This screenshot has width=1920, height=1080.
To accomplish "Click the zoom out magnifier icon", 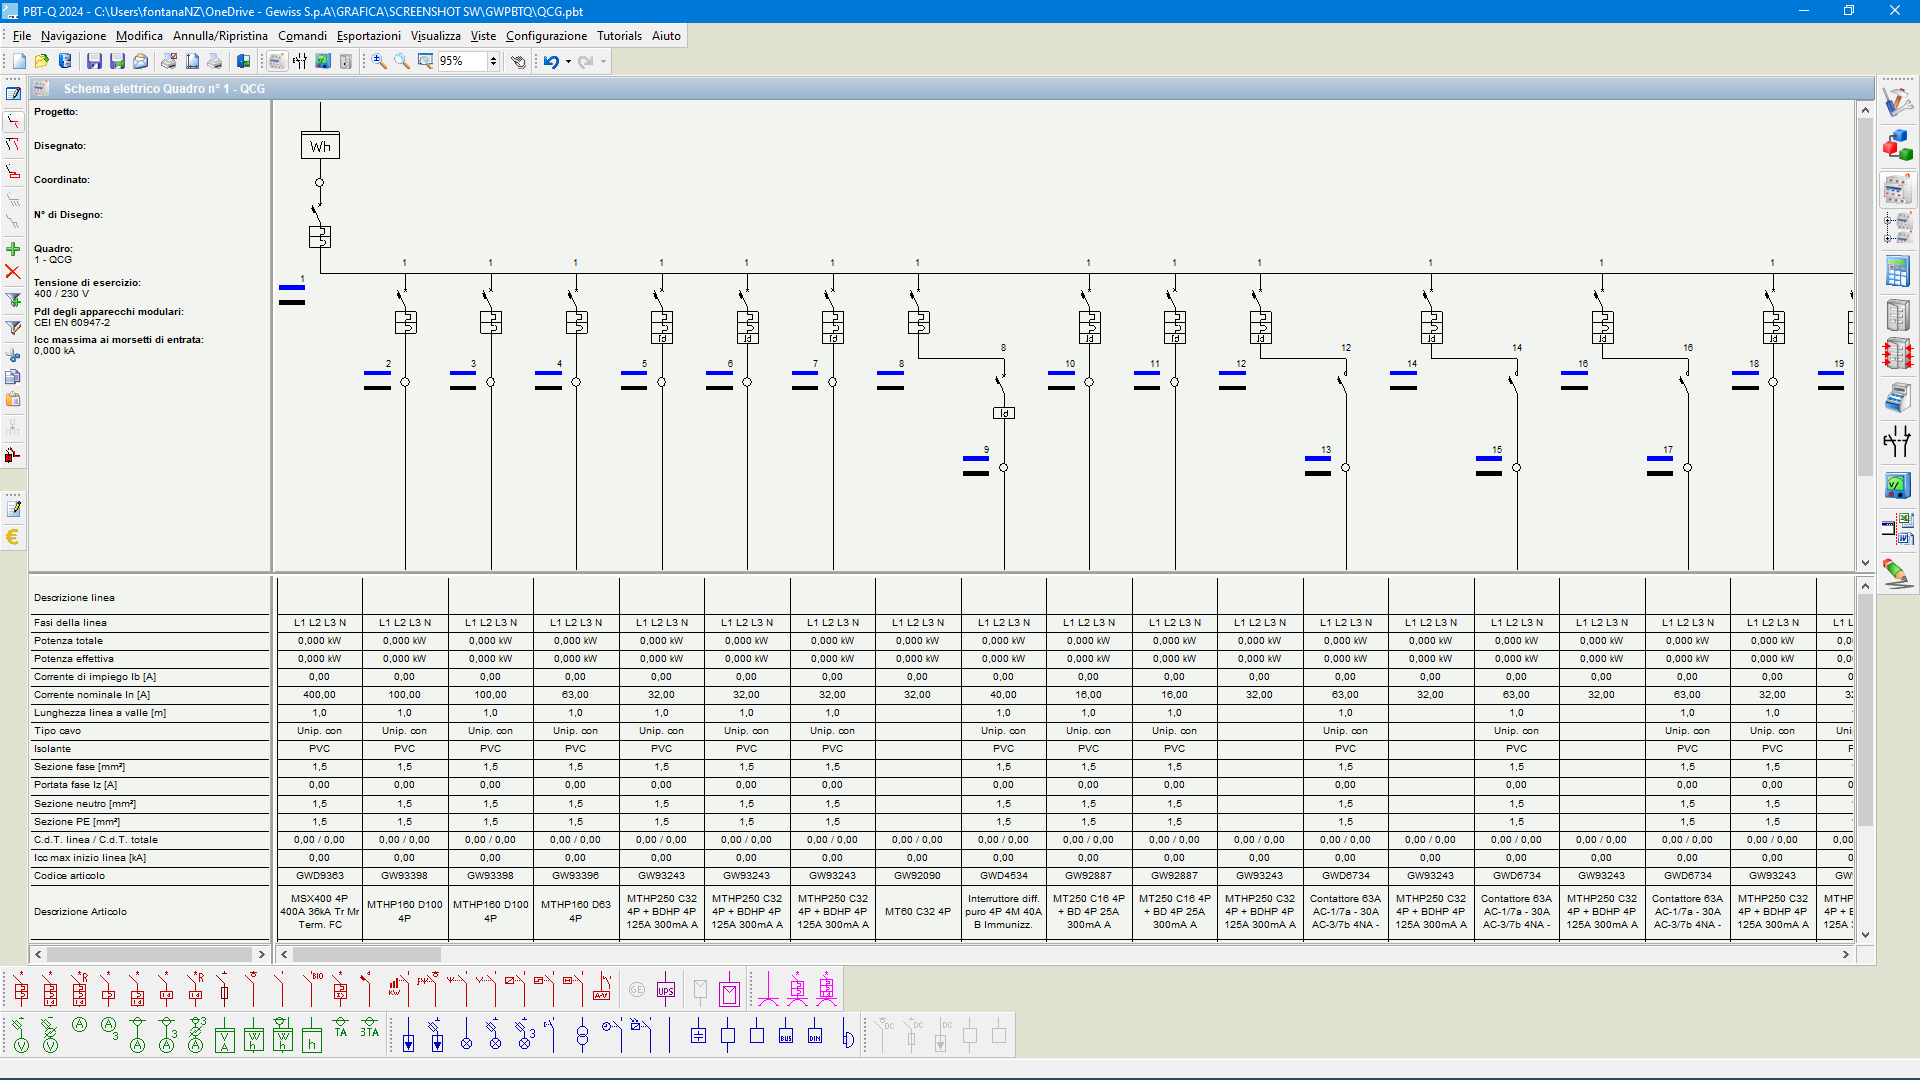I will (x=402, y=61).
